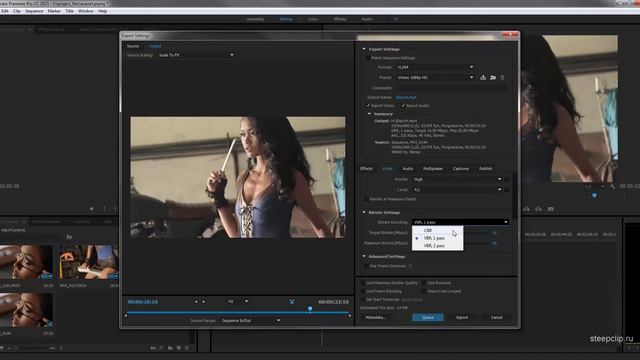
Task: Open the Sequence menu
Action: pyautogui.click(x=34, y=11)
